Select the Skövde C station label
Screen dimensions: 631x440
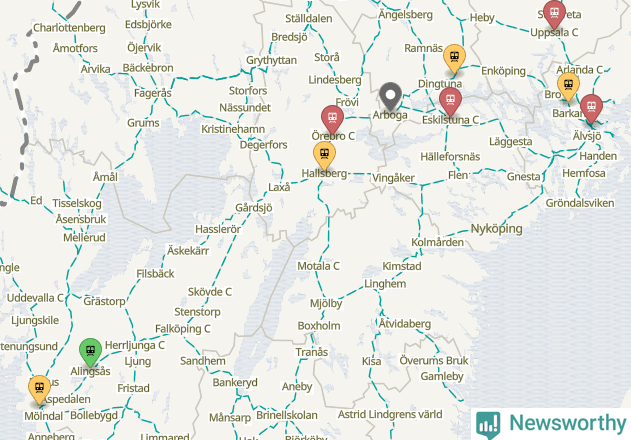(210, 292)
